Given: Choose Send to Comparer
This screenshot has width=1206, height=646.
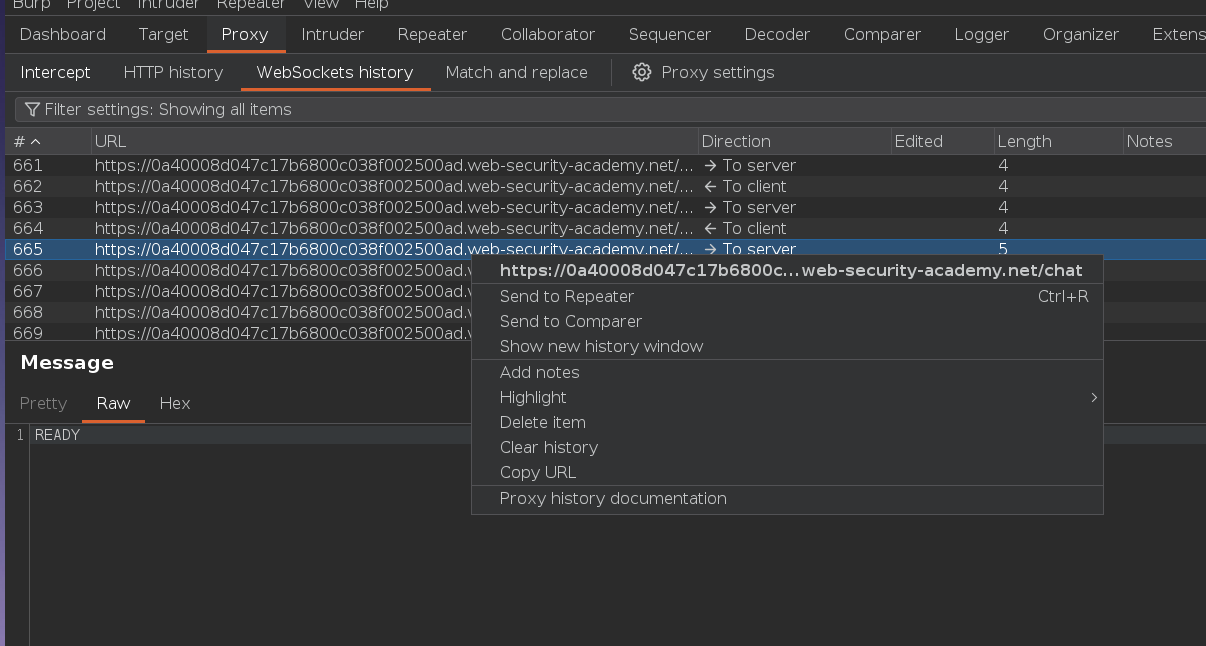Looking at the screenshot, I should pyautogui.click(x=787, y=321).
